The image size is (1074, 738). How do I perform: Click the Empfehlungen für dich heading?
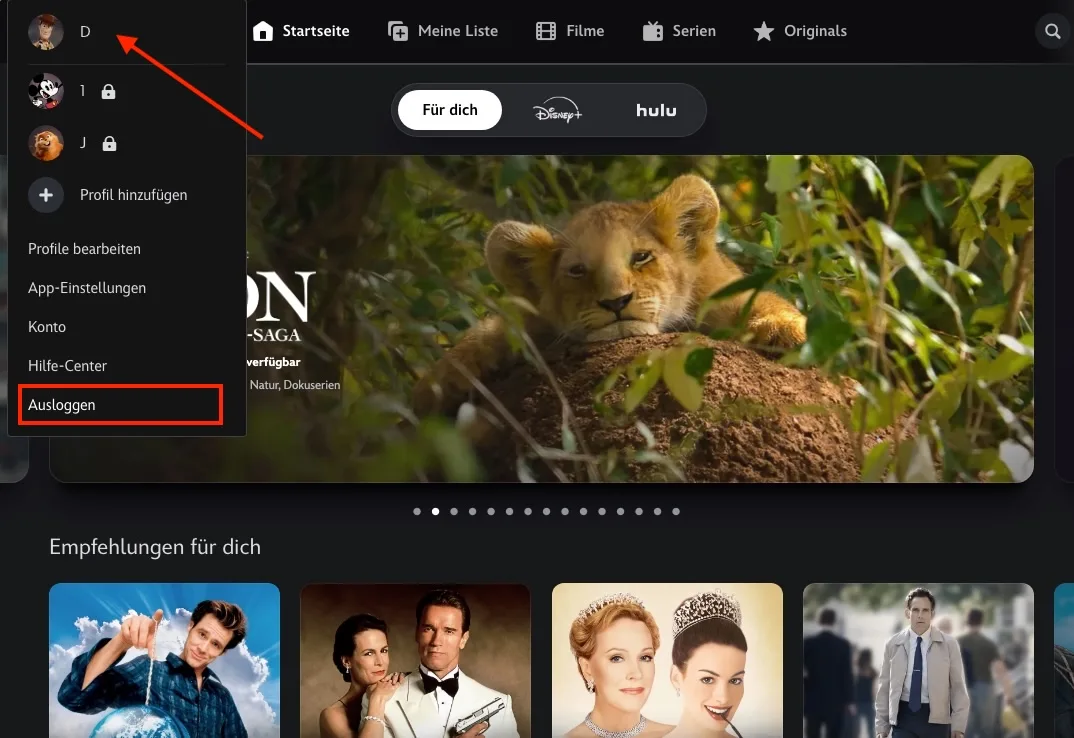155,547
